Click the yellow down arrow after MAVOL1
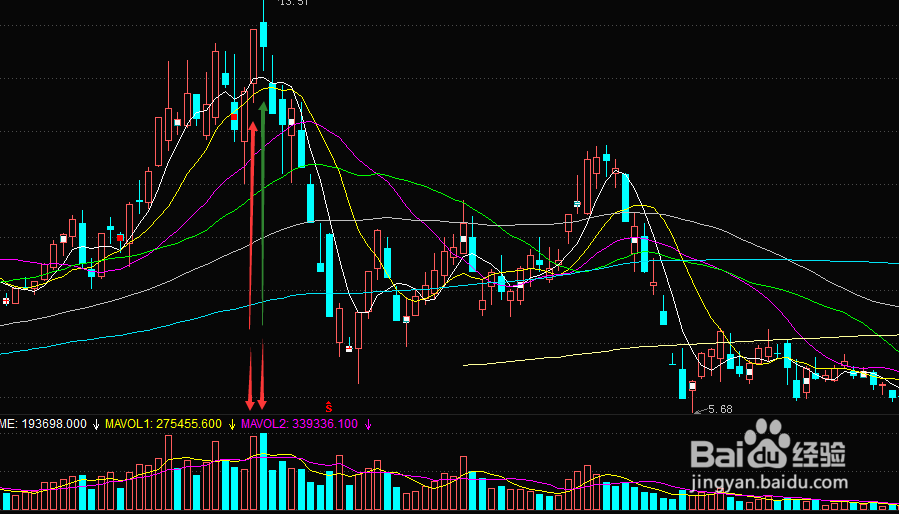The height and width of the screenshot is (514, 899). click(x=232, y=425)
